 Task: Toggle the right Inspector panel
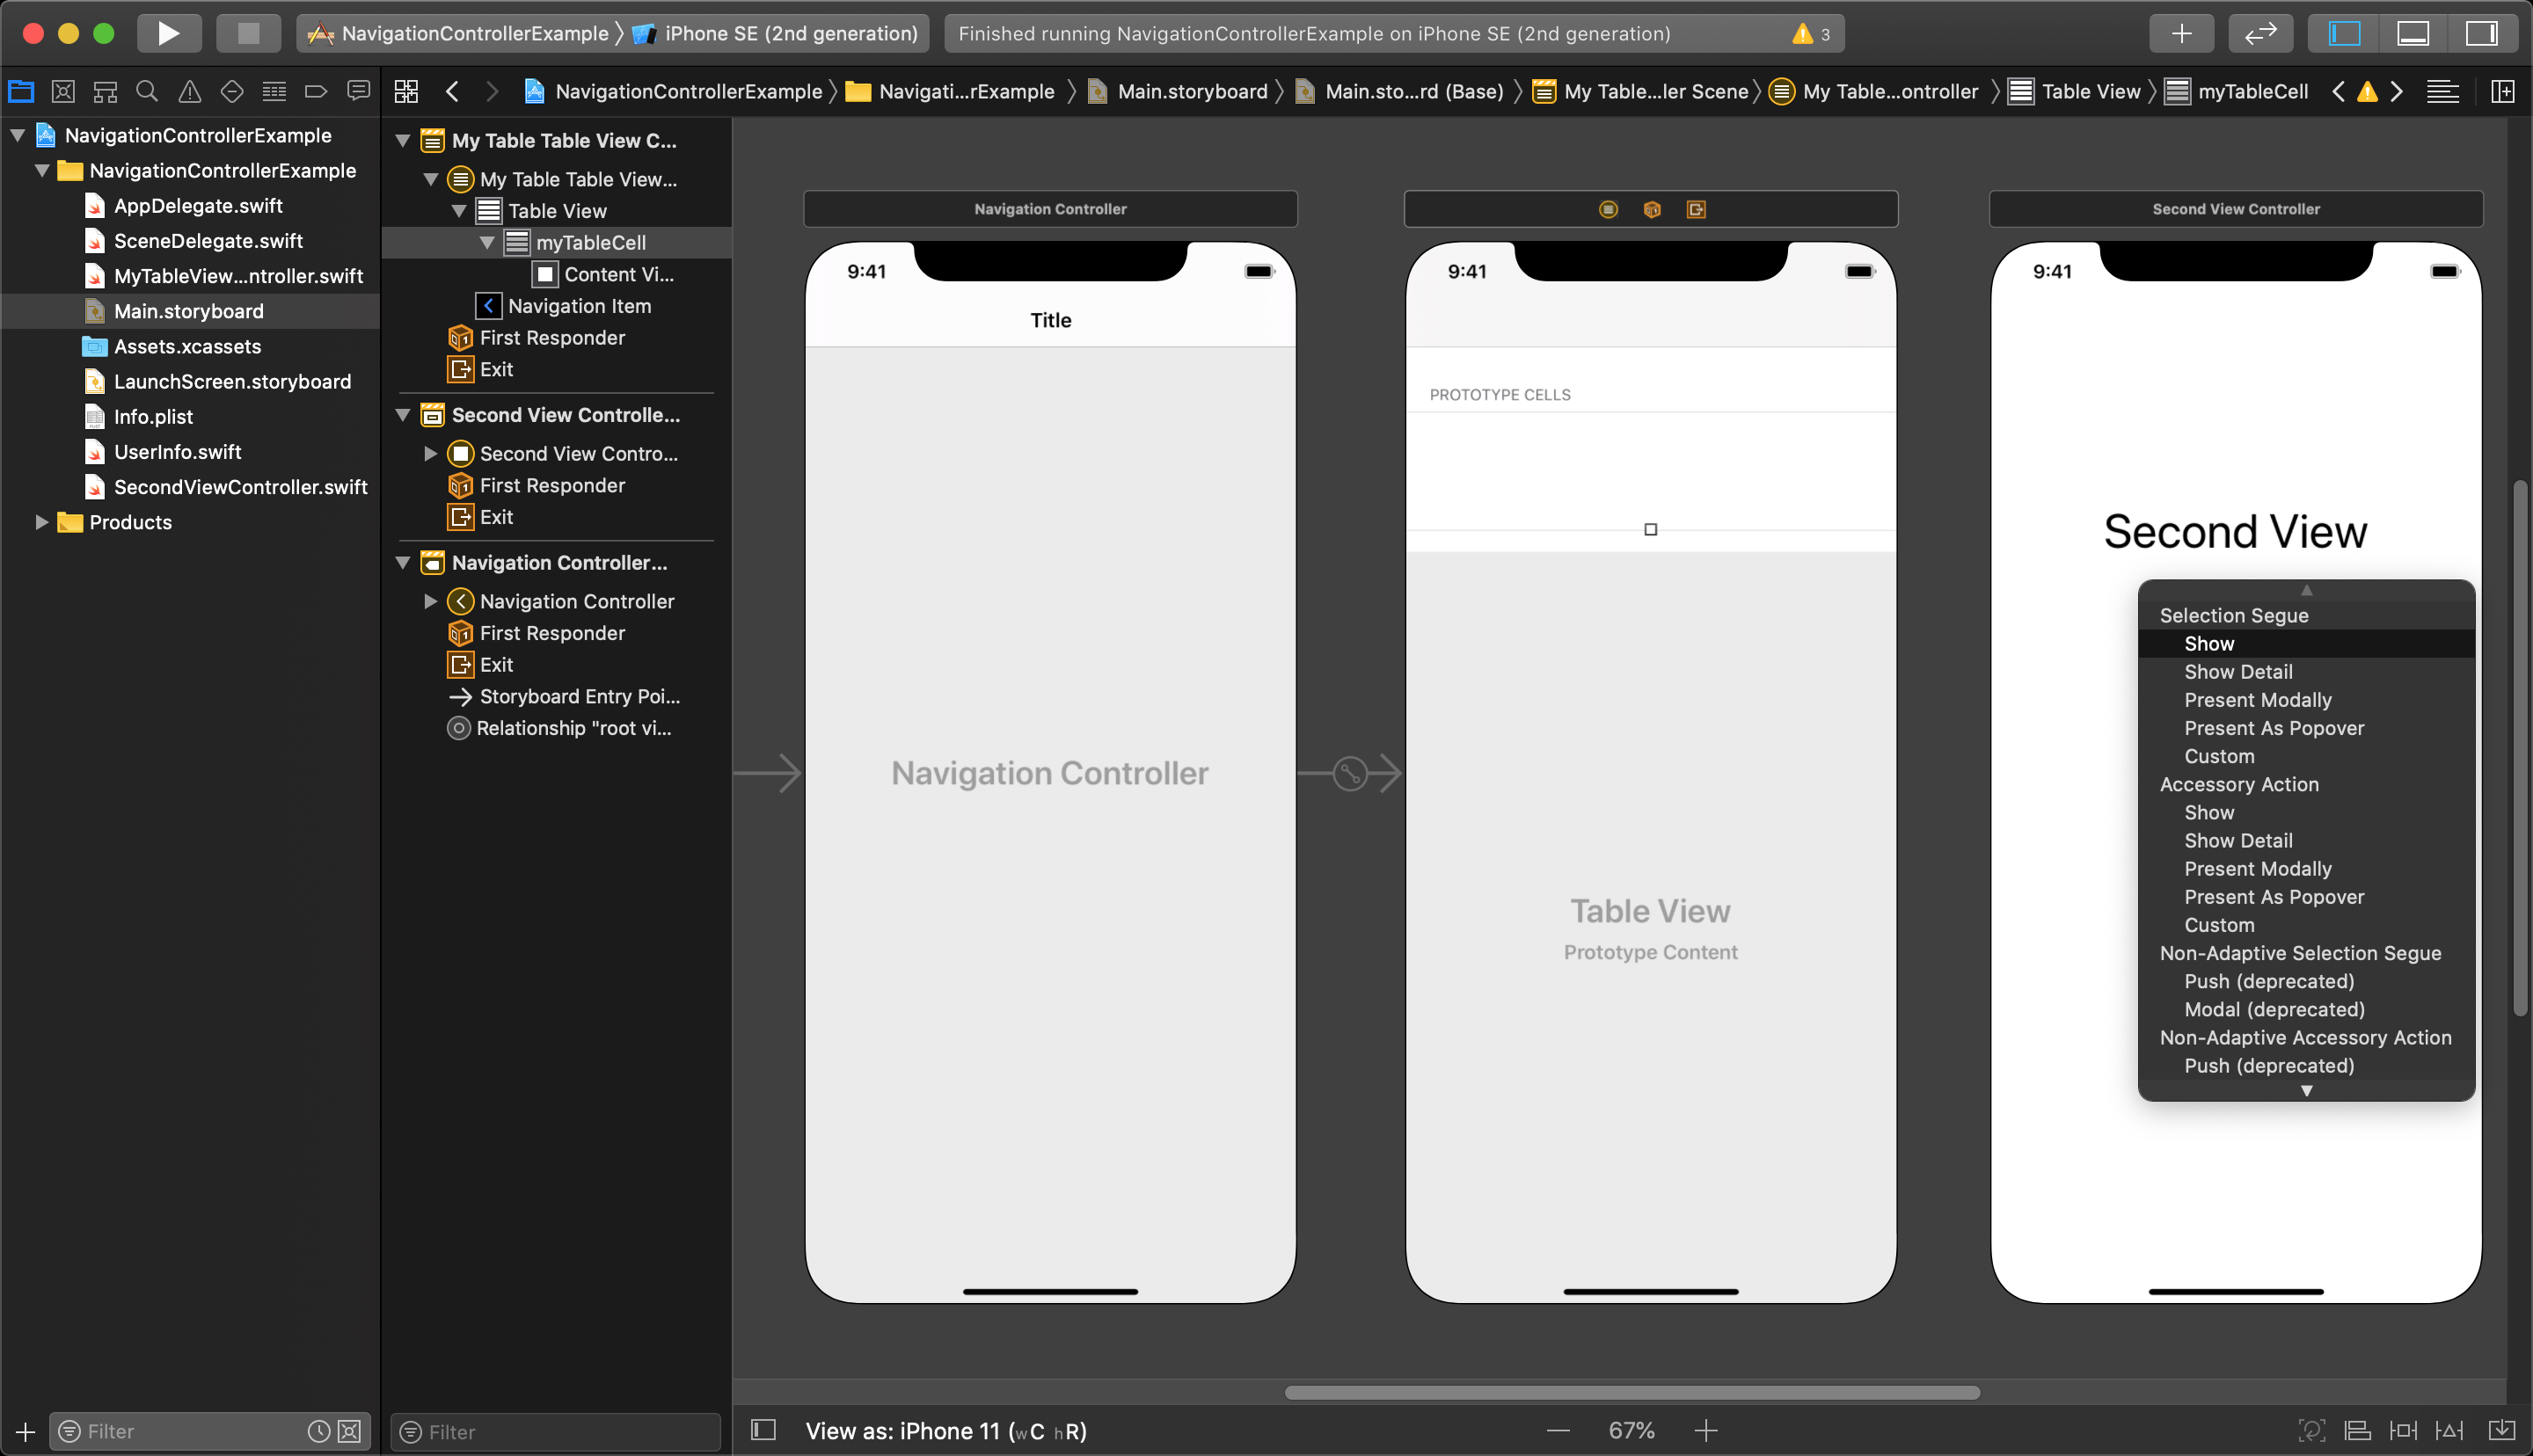pyautogui.click(x=2481, y=33)
